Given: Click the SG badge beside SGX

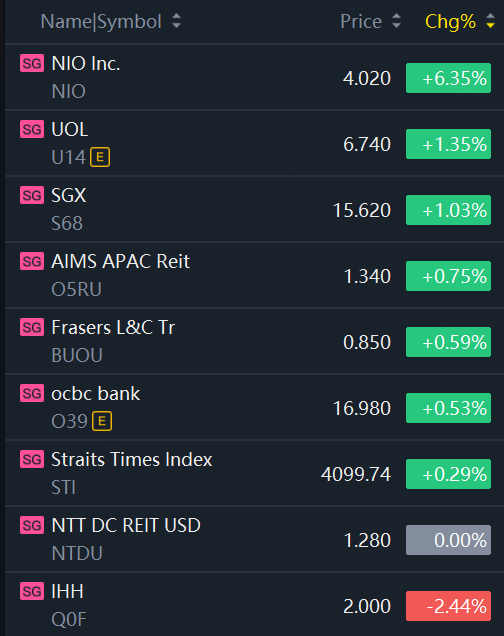Looking at the screenshot, I should click(32, 196).
